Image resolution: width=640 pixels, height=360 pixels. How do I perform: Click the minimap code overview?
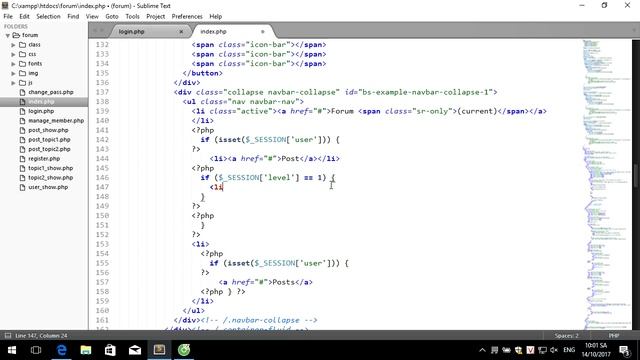[x=606, y=184]
